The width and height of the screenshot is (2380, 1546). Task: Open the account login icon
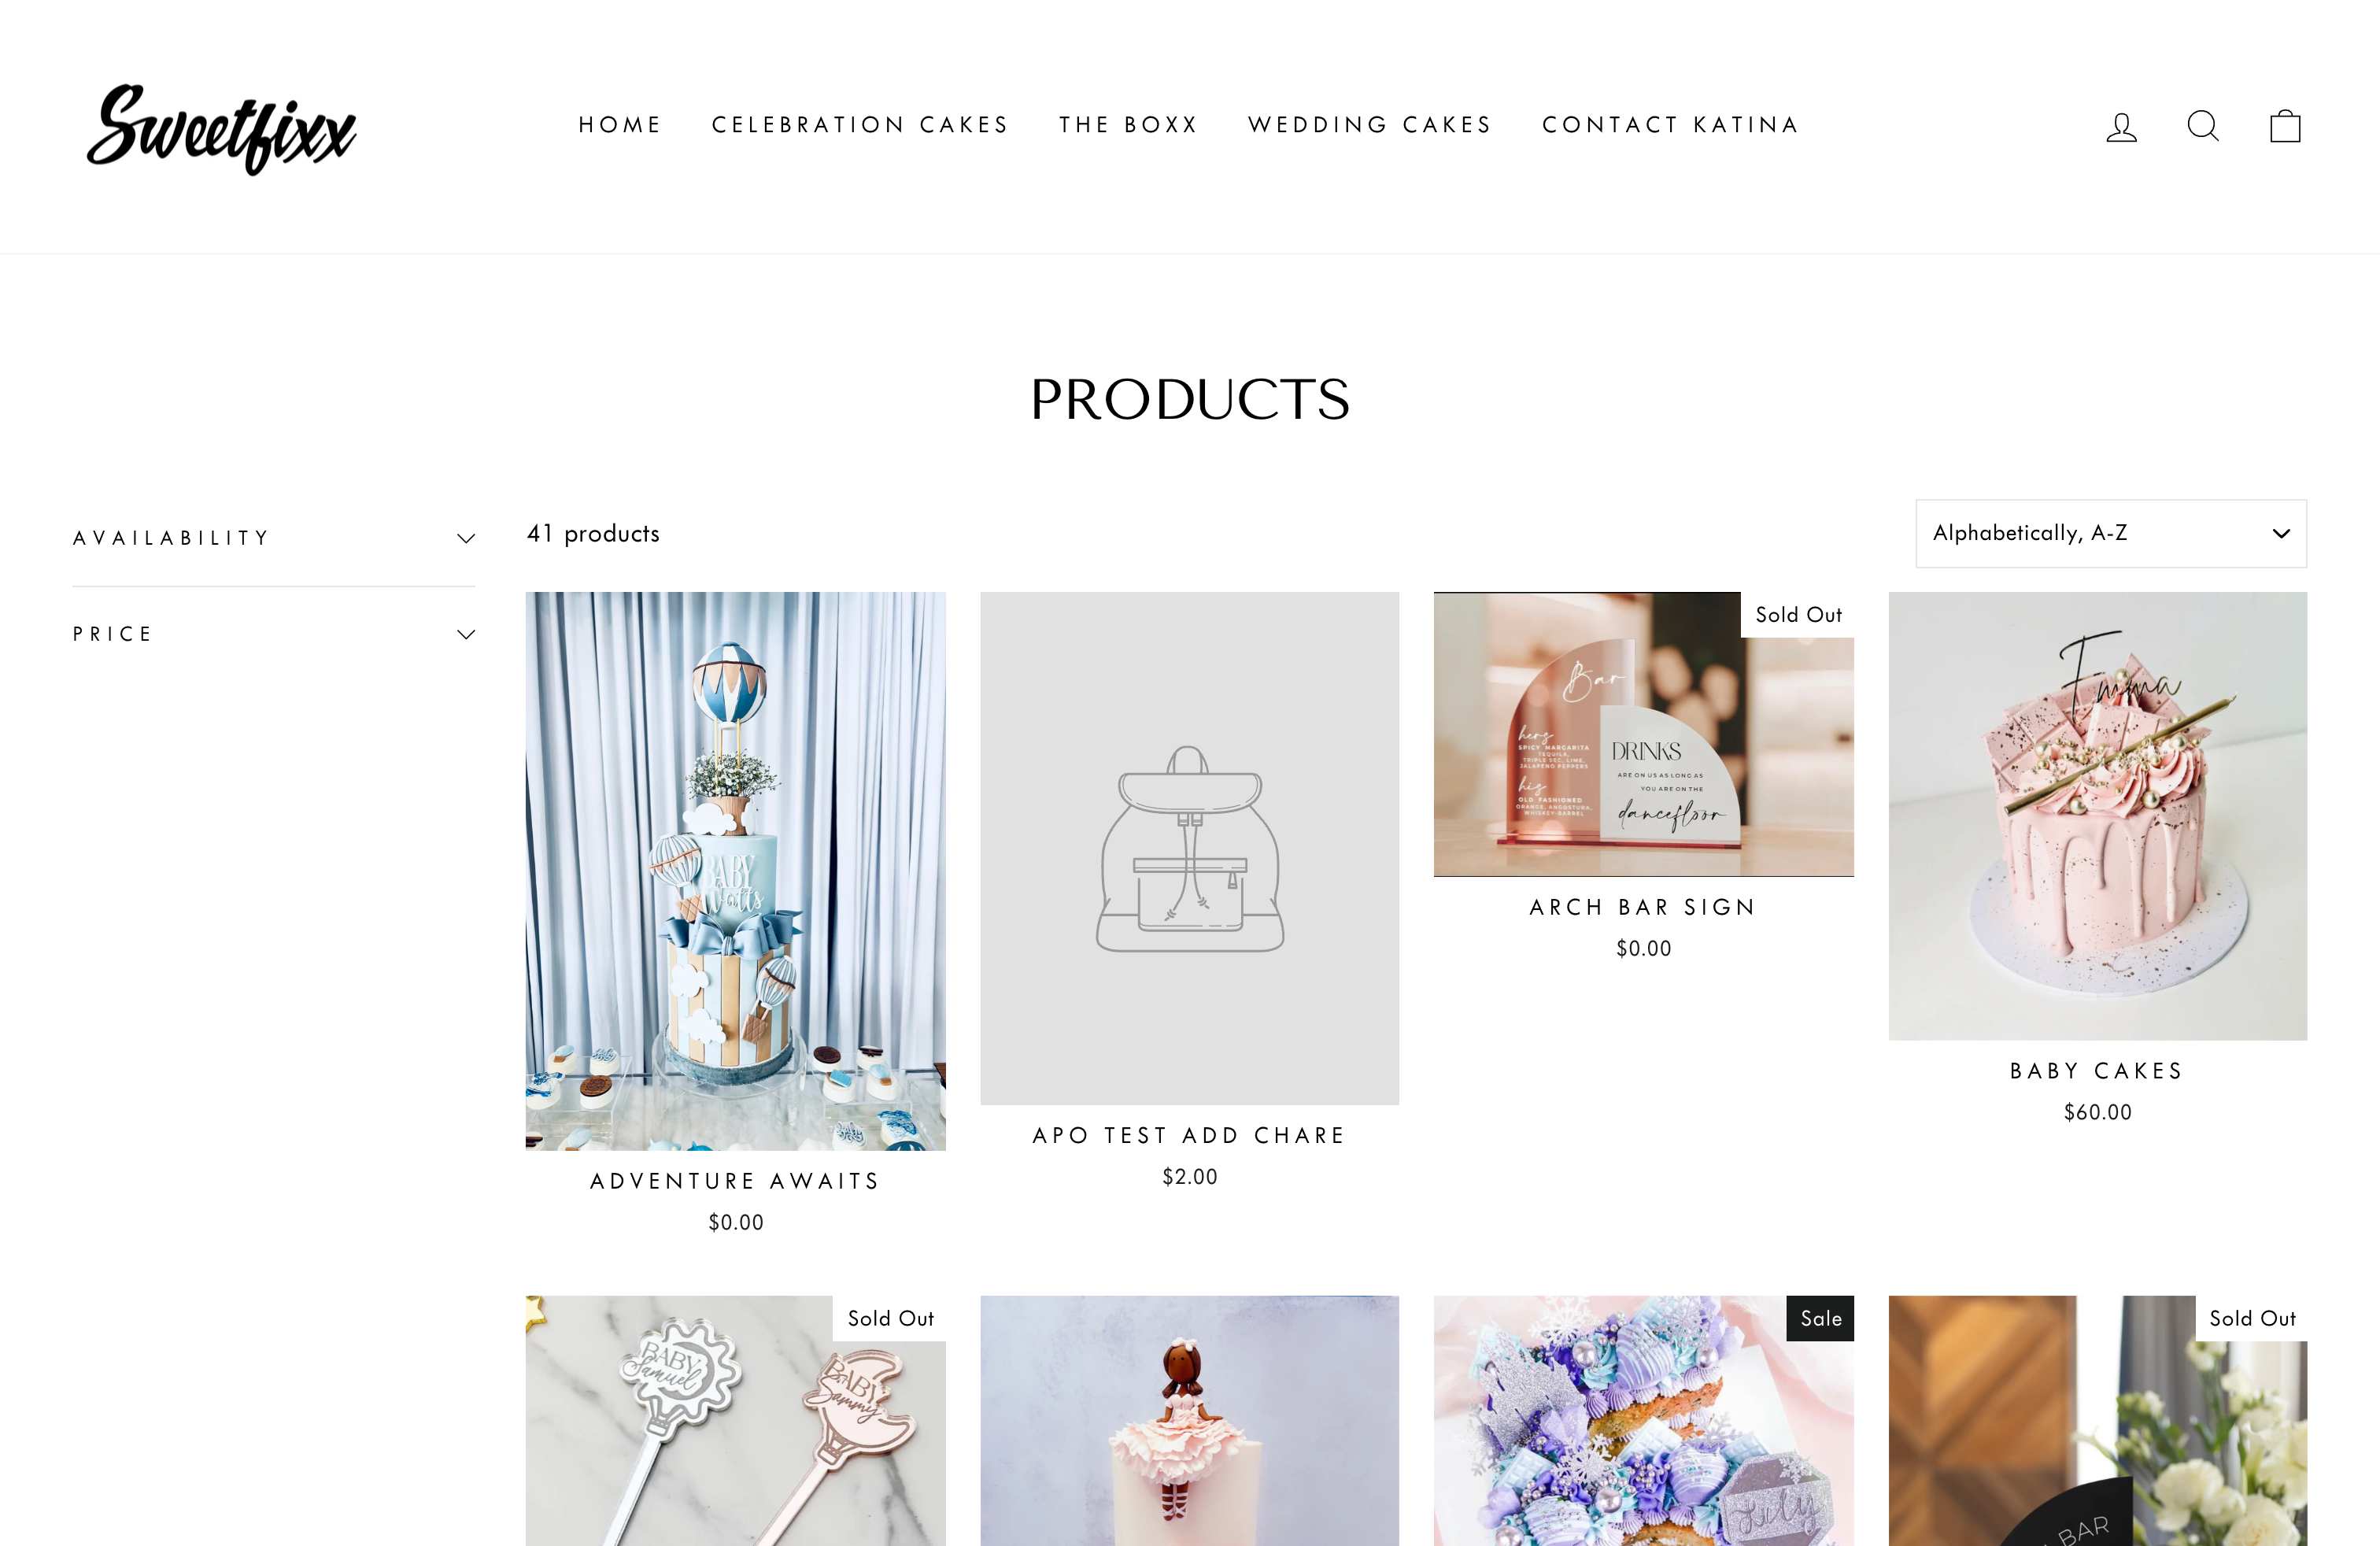click(2121, 126)
